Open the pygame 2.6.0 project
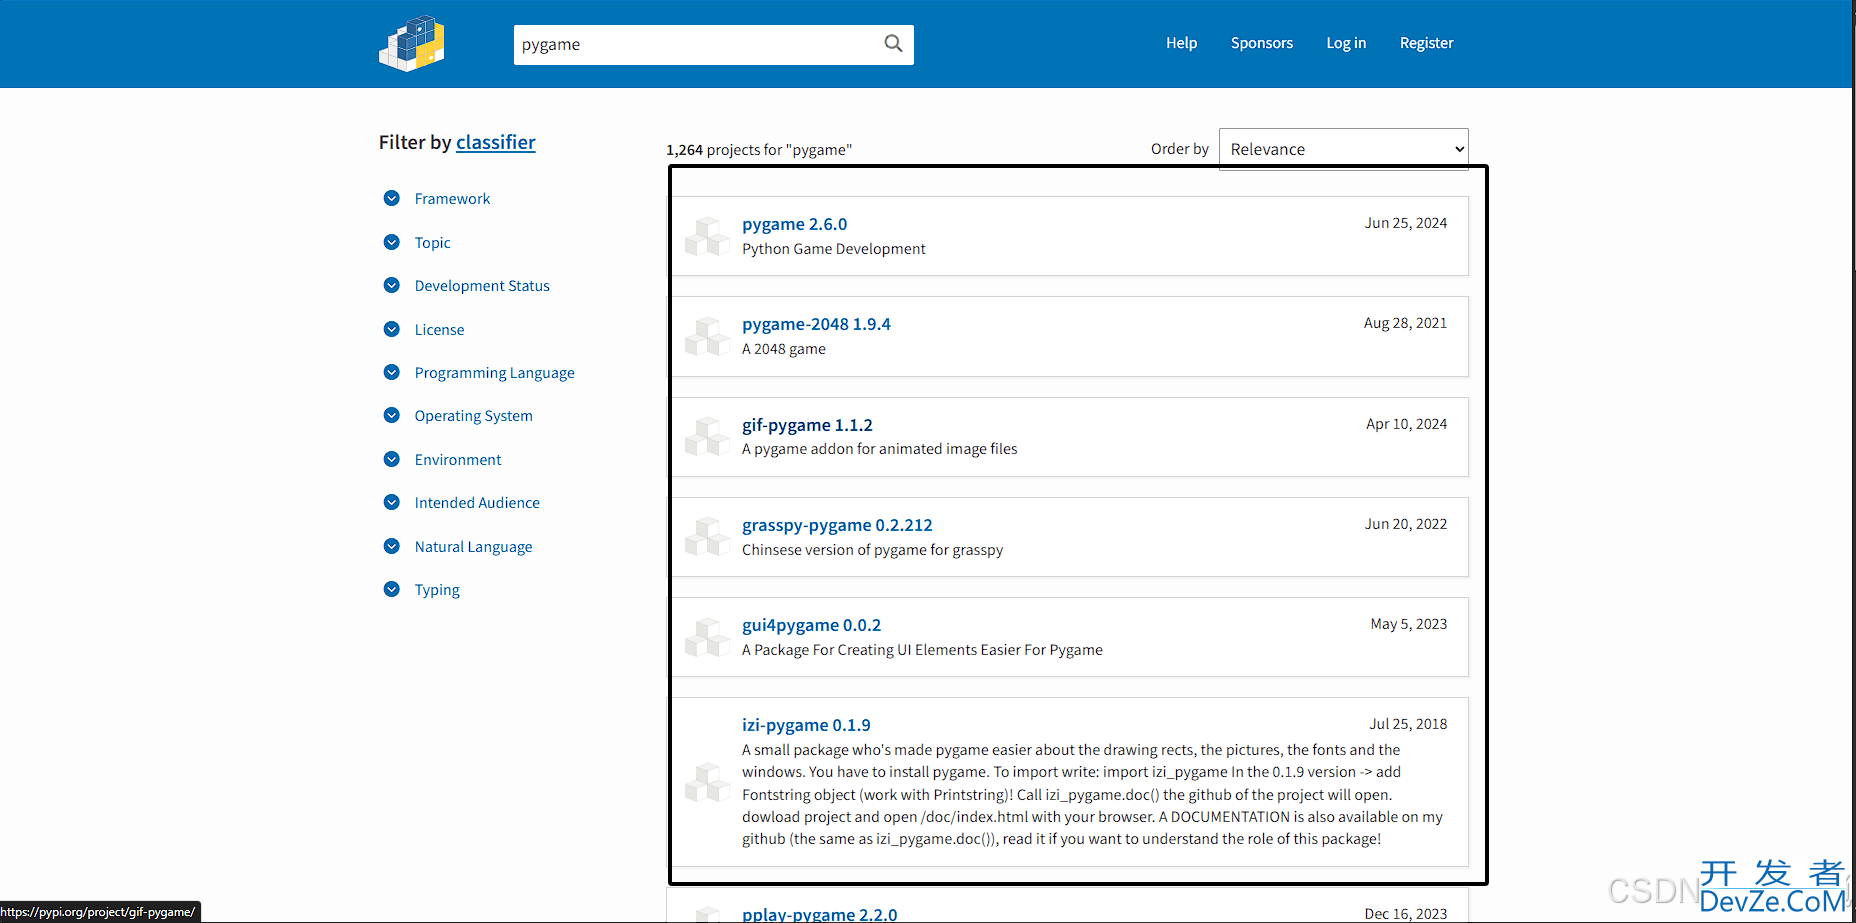Image resolution: width=1856 pixels, height=923 pixels. coord(794,224)
